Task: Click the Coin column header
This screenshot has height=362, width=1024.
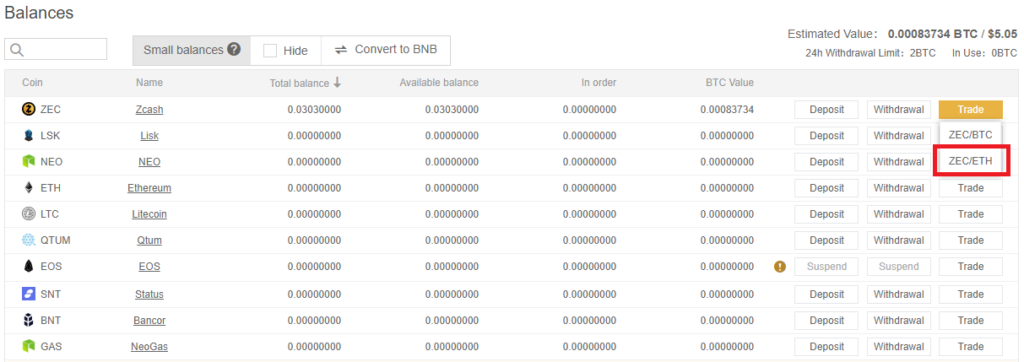Action: (x=33, y=82)
